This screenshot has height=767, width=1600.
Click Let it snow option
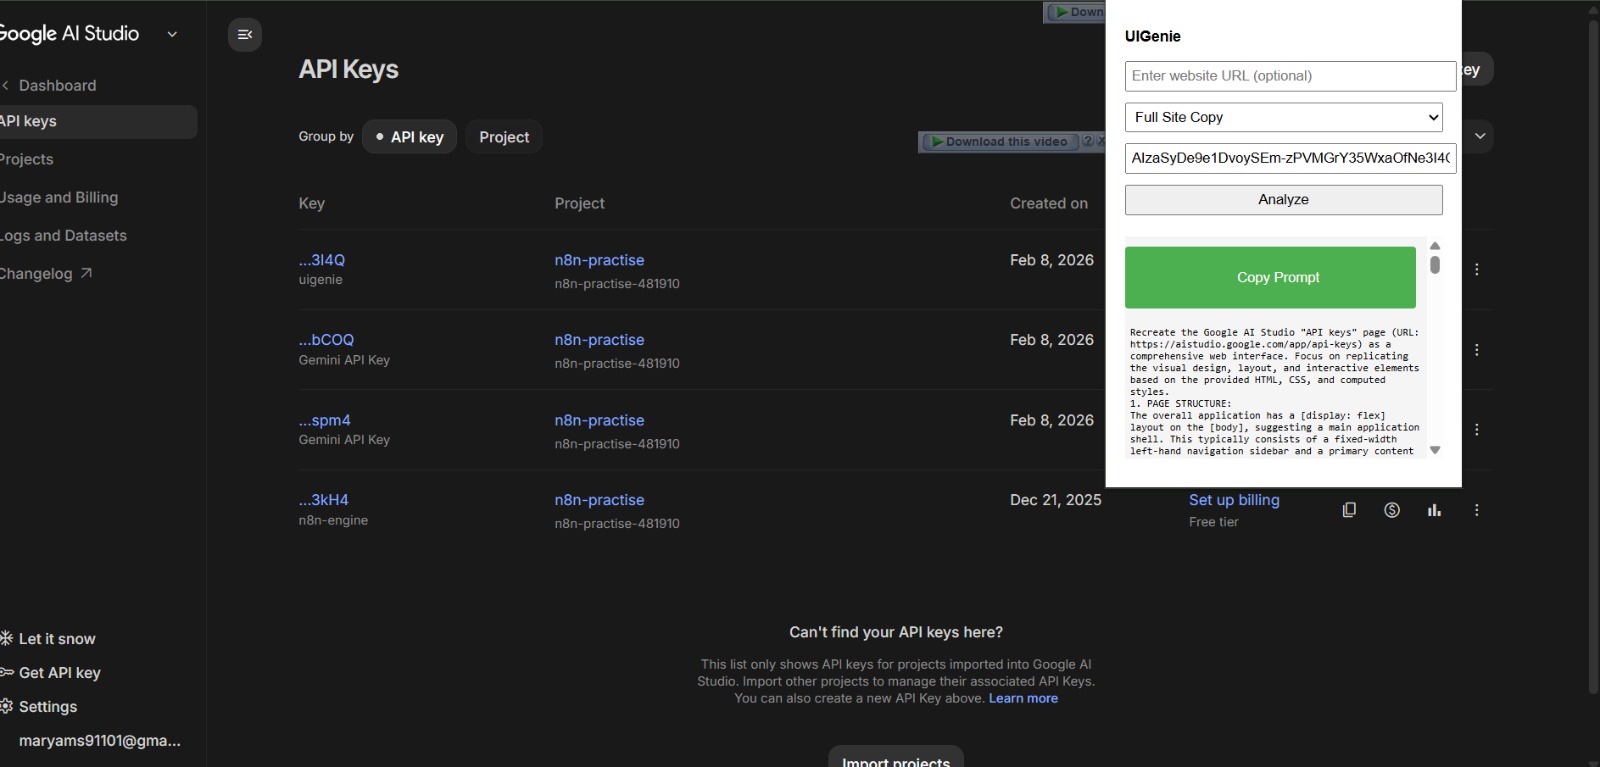57,639
